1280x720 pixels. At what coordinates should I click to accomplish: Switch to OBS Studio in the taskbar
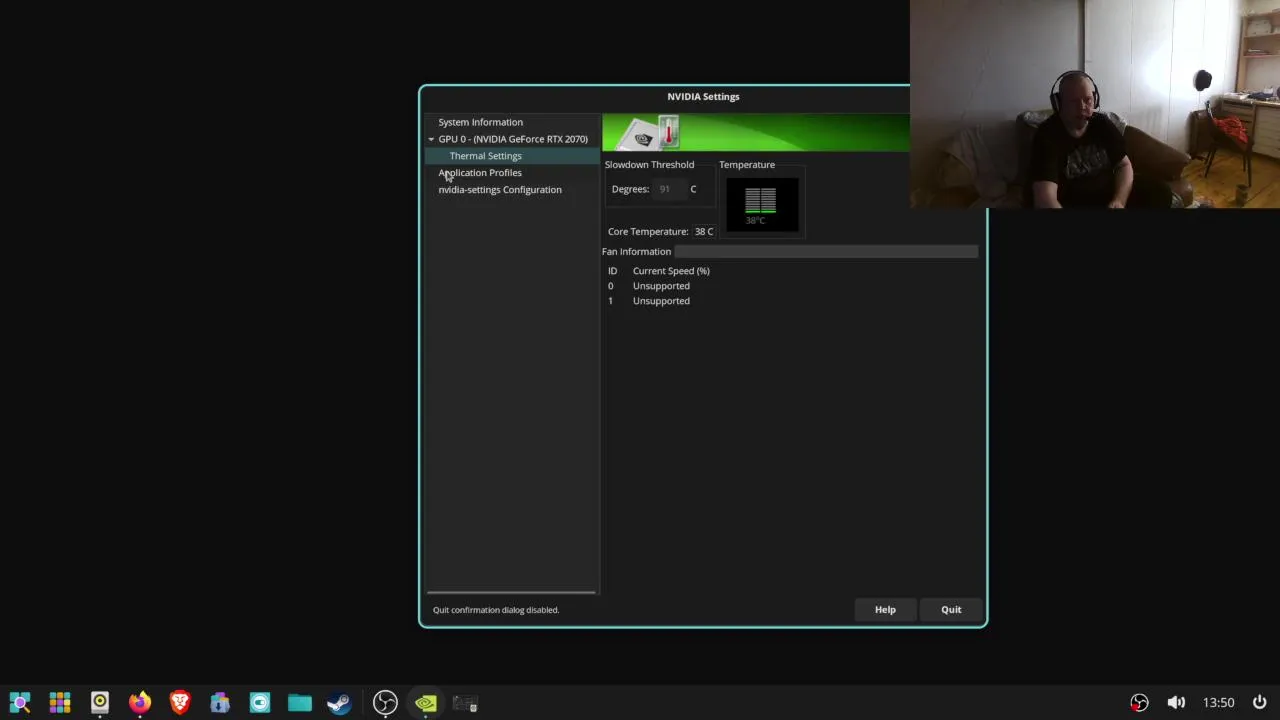(385, 703)
